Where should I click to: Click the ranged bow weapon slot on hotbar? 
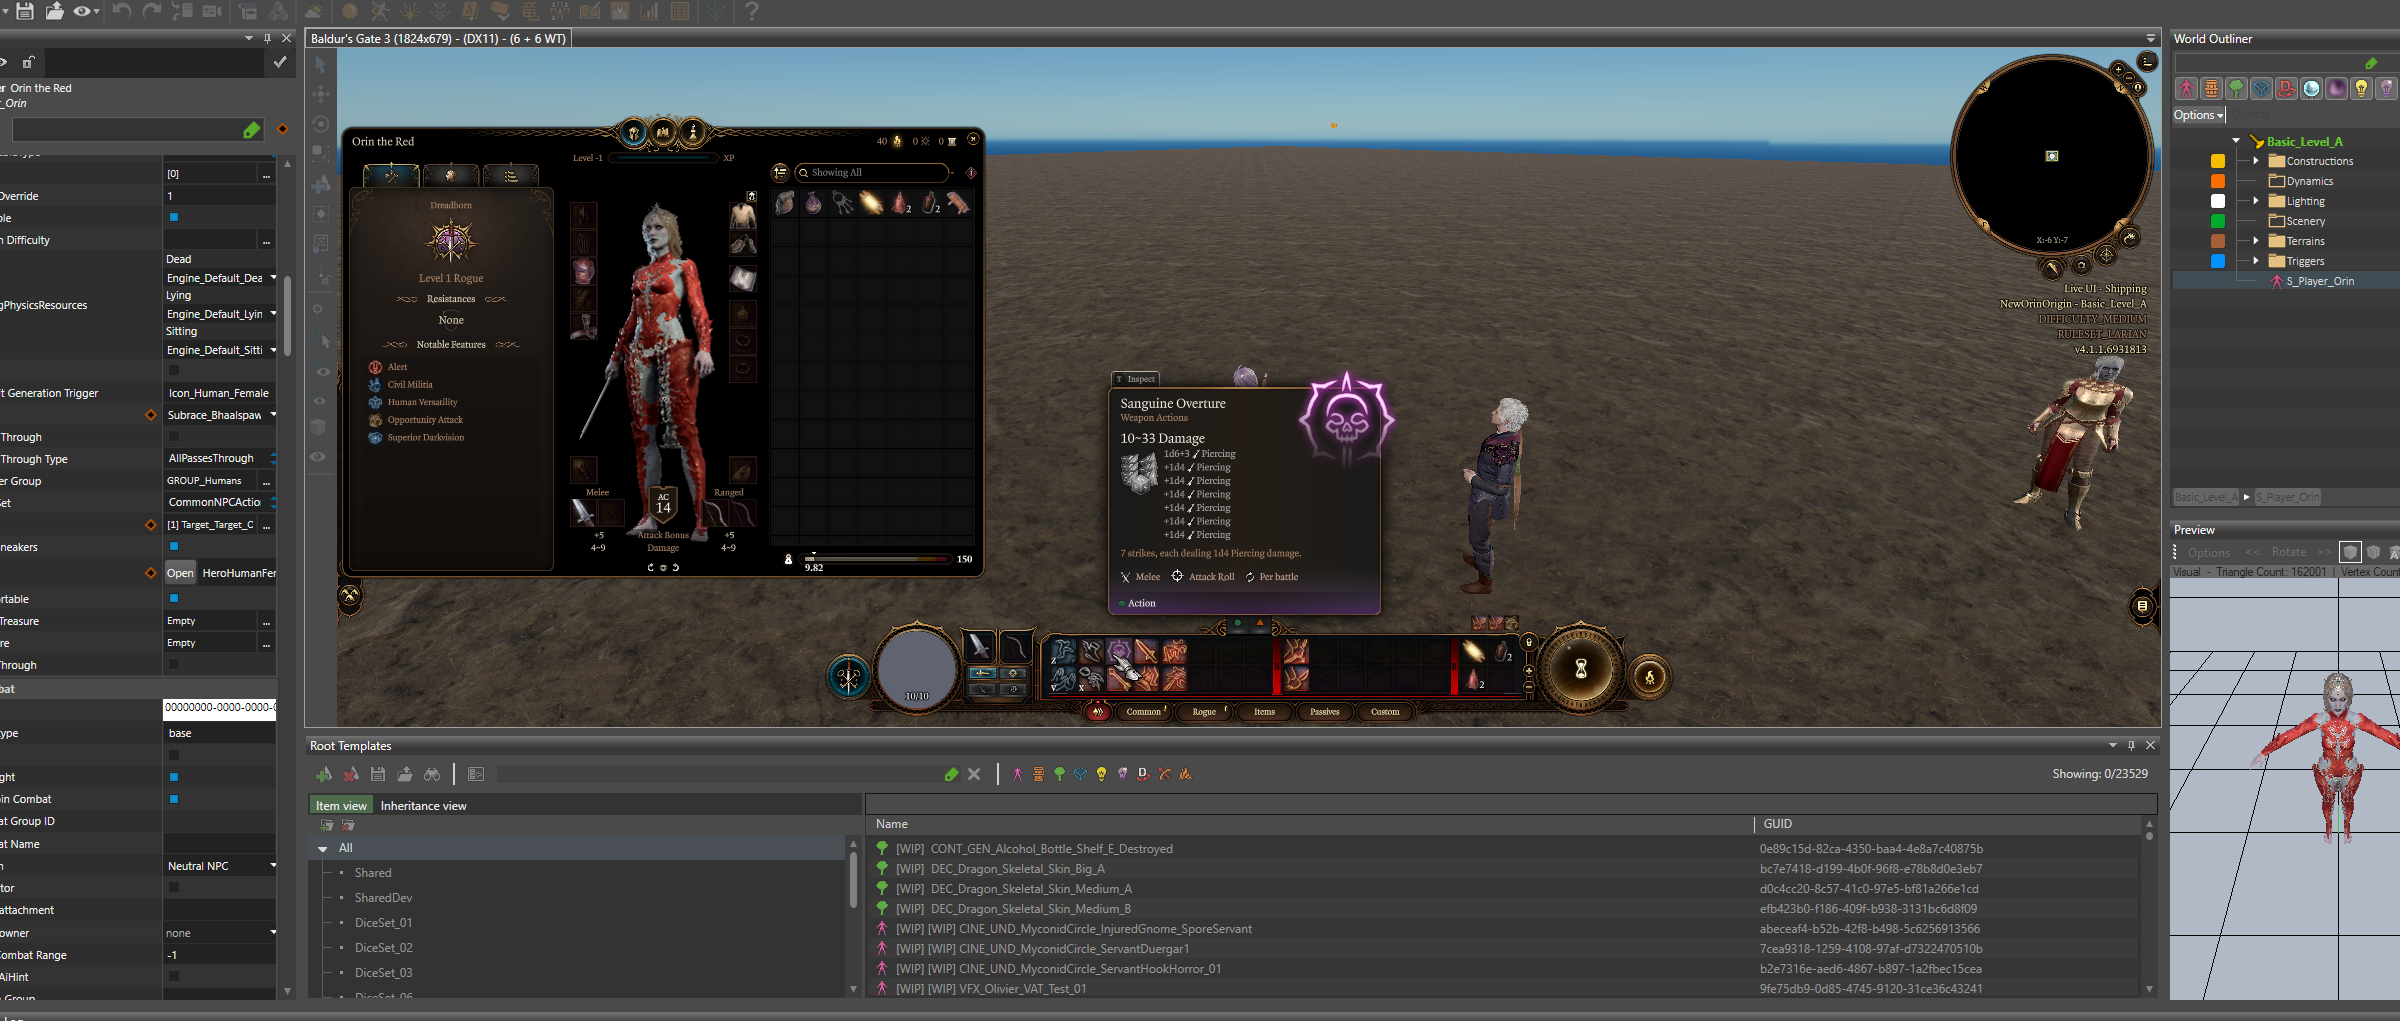(x=1014, y=646)
